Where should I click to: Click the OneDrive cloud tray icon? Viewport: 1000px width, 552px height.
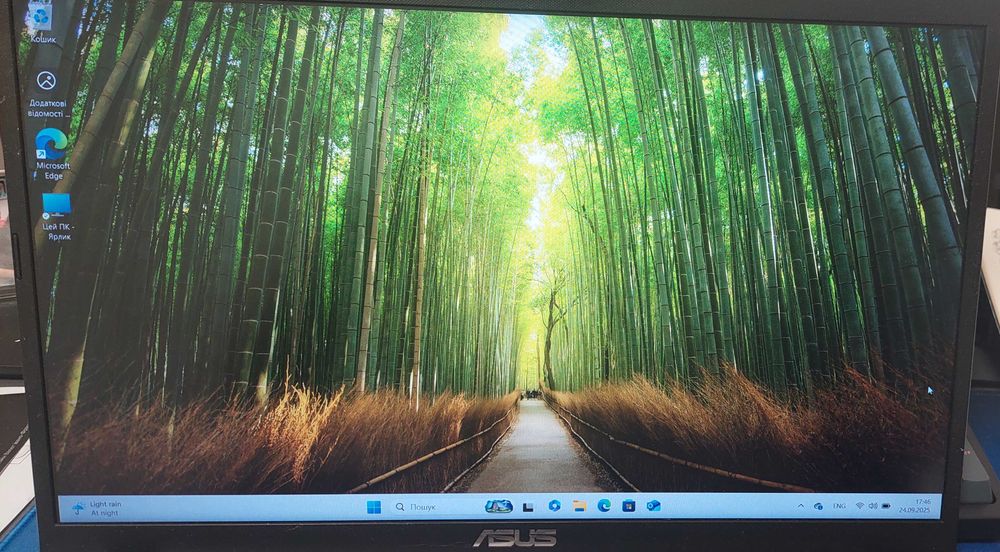(818, 506)
